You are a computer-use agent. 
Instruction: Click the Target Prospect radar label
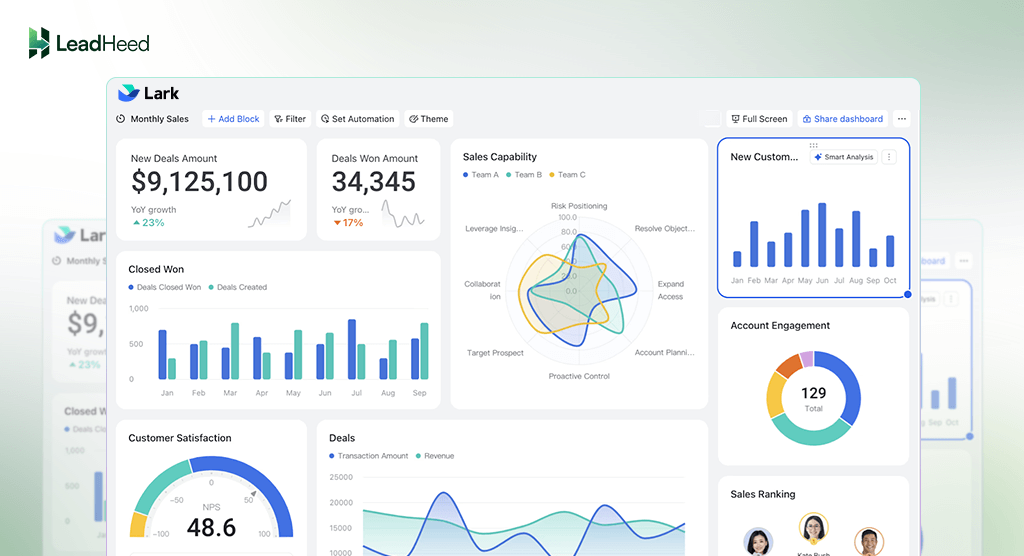coord(495,353)
